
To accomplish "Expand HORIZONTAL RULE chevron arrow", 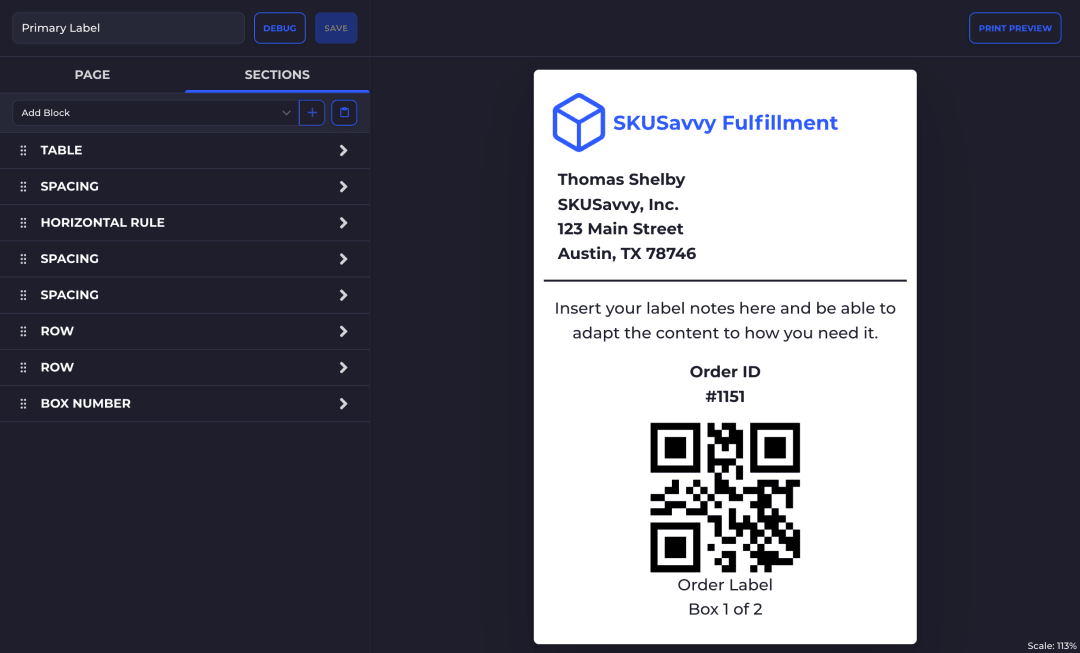I will pos(344,223).
